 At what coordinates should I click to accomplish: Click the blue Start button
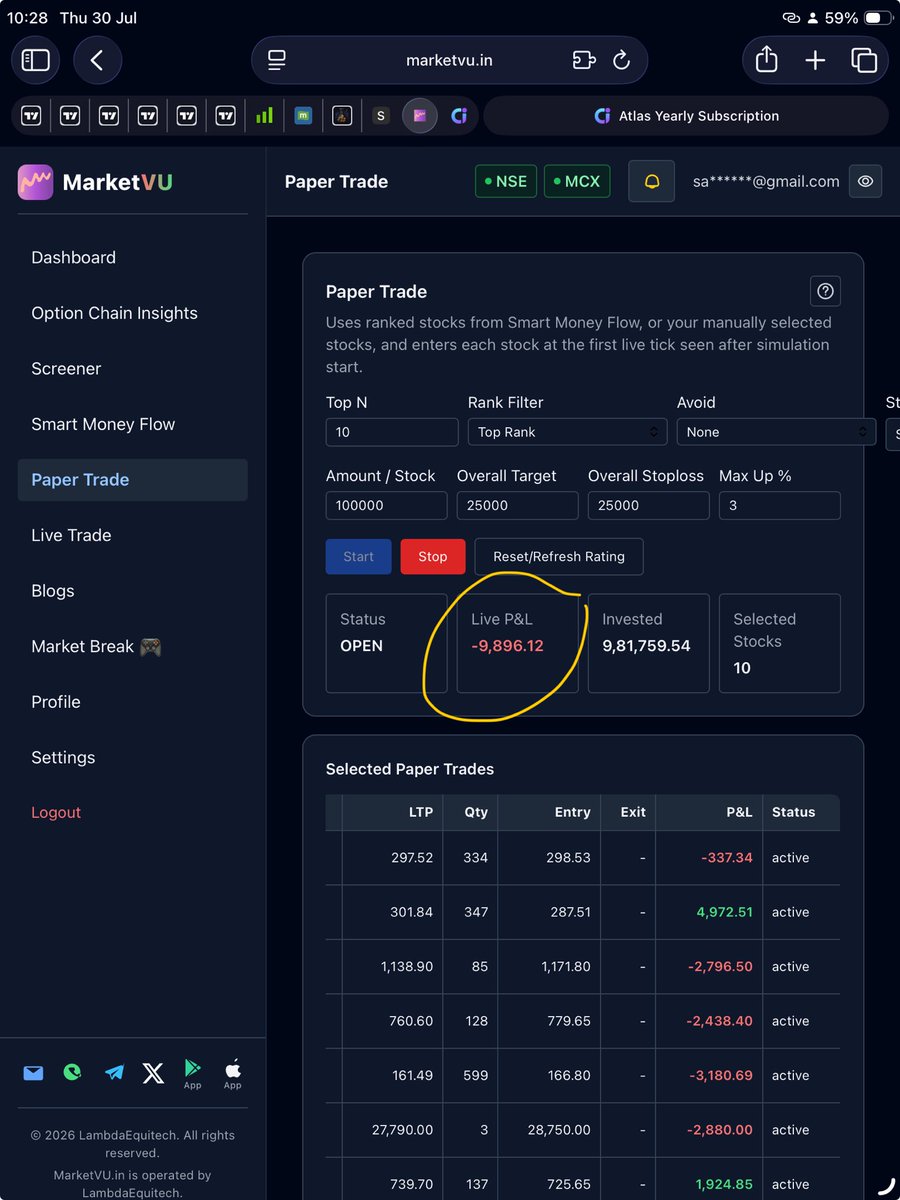click(x=358, y=556)
